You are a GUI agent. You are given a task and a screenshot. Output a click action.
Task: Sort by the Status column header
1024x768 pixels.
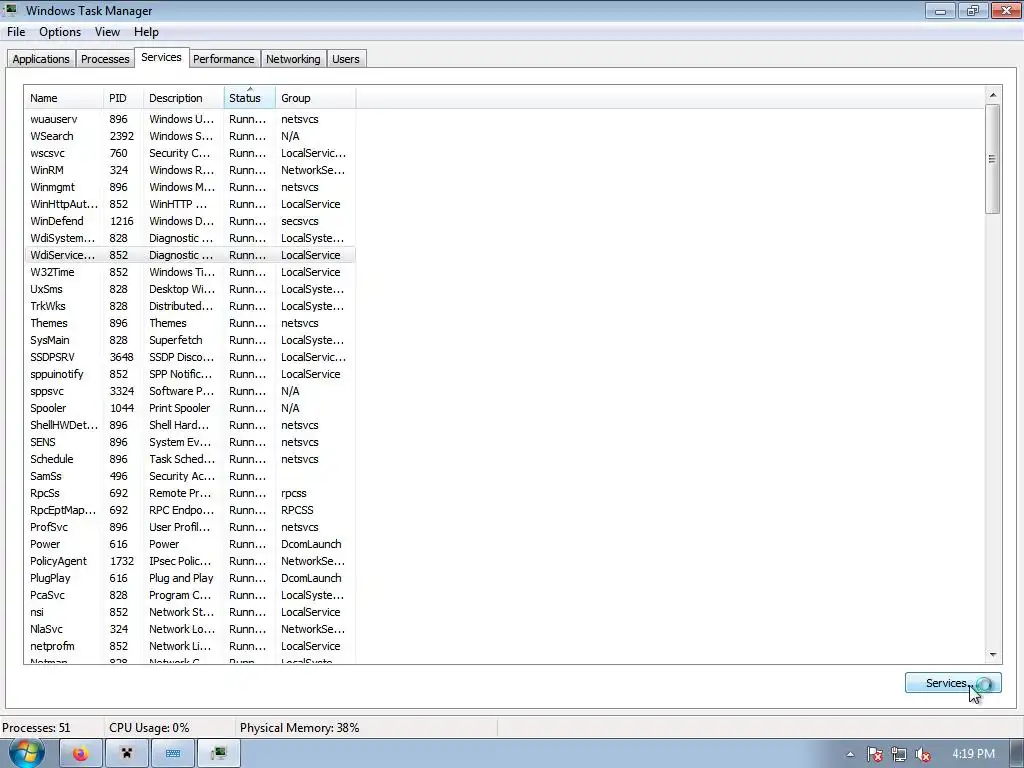[x=249, y=98]
